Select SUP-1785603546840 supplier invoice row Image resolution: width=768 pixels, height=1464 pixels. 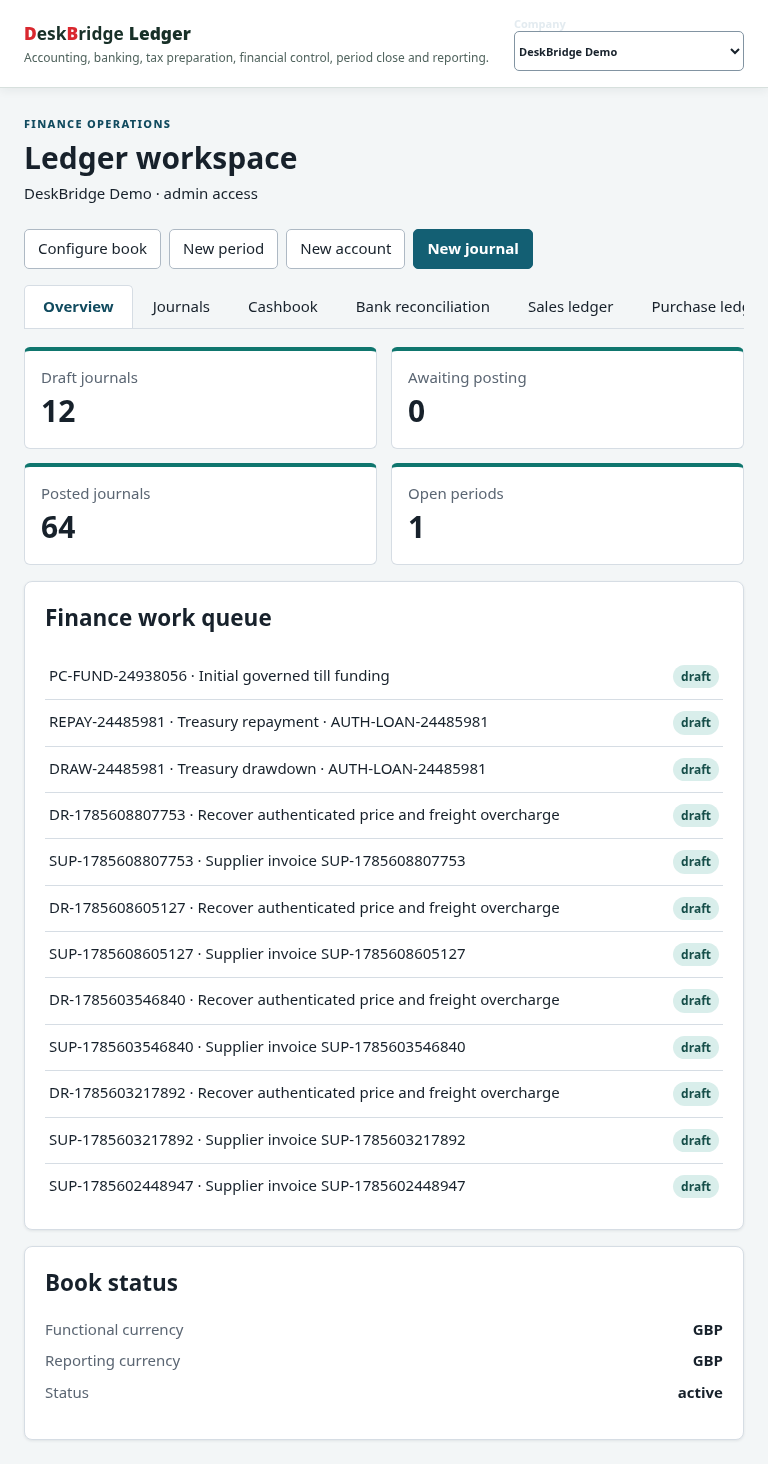tap(384, 1047)
